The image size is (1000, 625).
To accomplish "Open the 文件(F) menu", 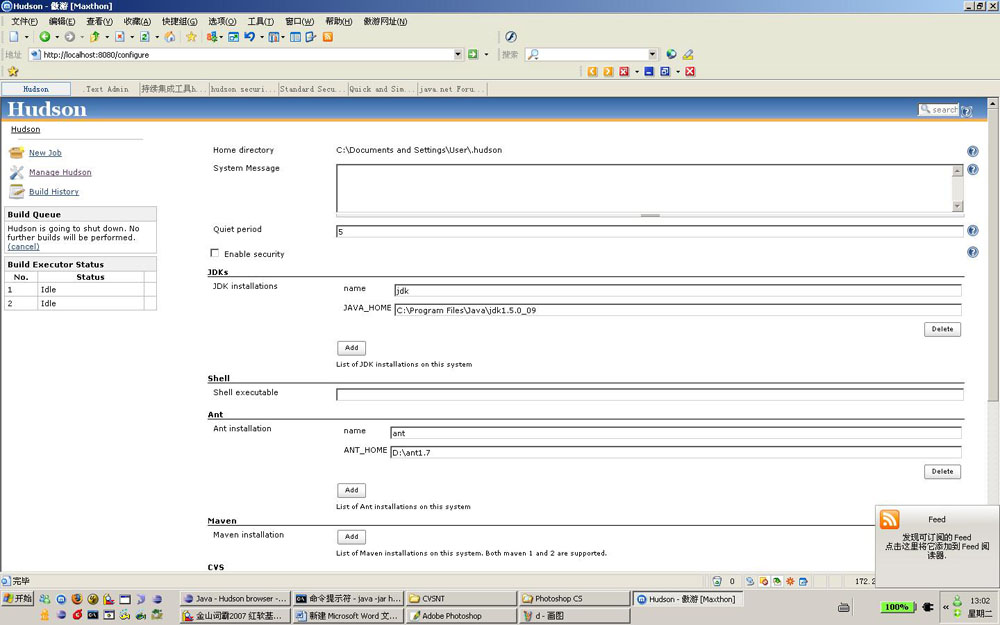I will (24, 22).
